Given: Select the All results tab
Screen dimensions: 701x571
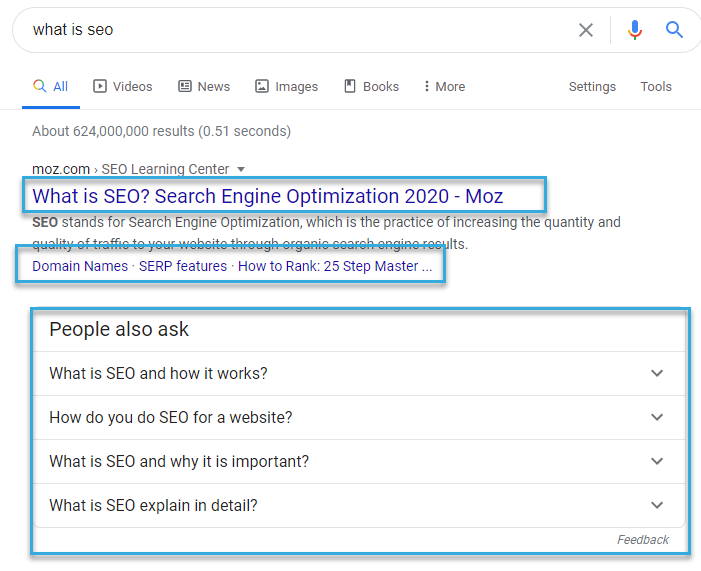Looking at the screenshot, I should point(51,87).
